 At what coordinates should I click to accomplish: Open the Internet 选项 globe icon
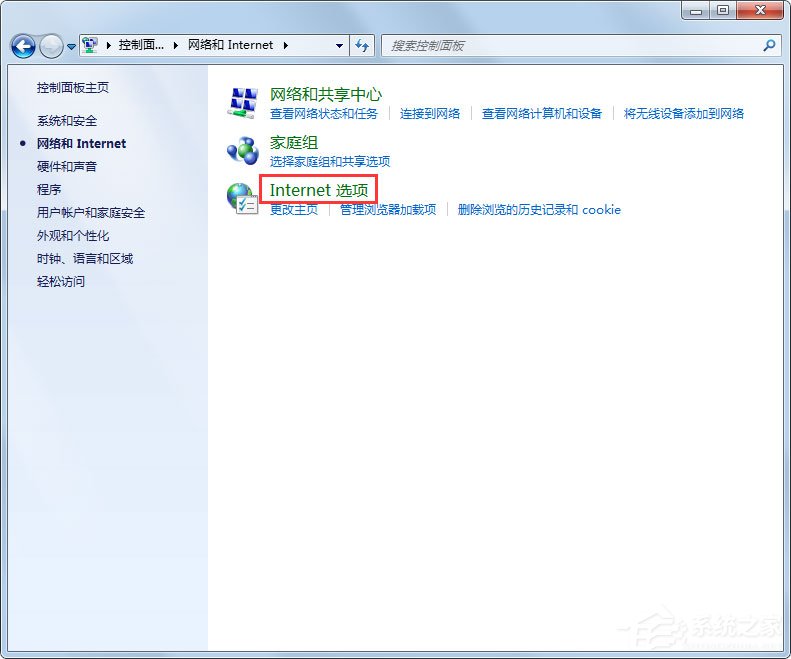(243, 198)
